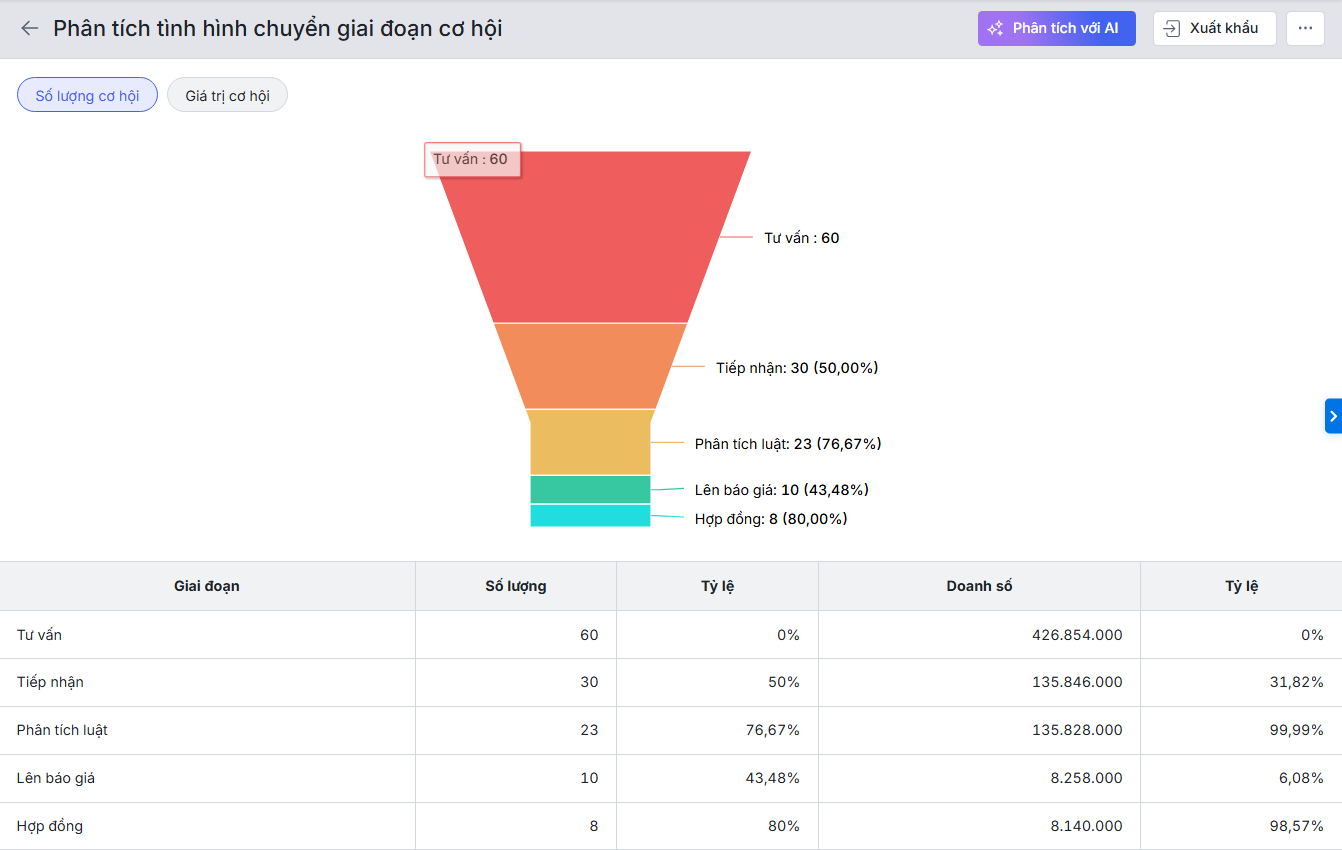The image size is (1342, 850).
Task: Open the three-dot more options menu
Action: (1305, 28)
